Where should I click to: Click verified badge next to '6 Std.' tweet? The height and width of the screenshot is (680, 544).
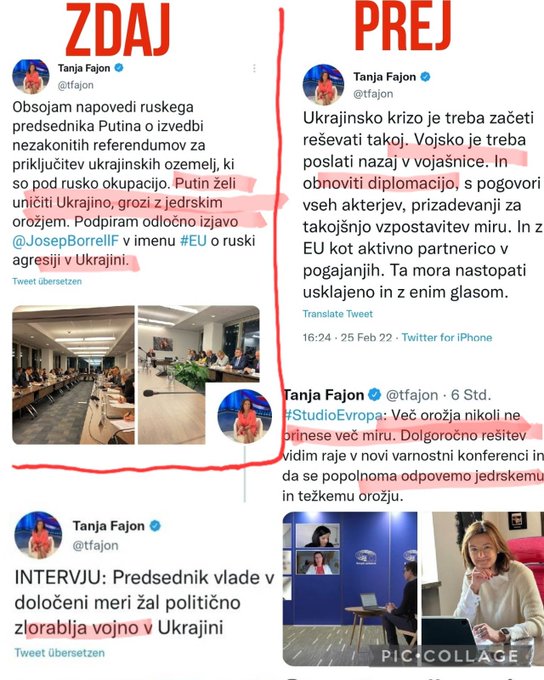click(374, 395)
